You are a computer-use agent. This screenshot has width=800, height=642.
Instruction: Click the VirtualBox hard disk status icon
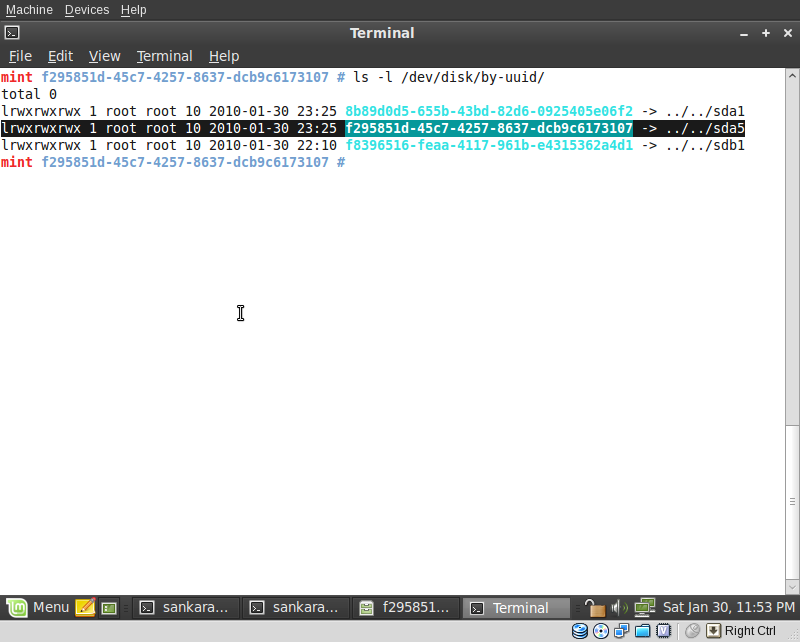[x=578, y=631]
